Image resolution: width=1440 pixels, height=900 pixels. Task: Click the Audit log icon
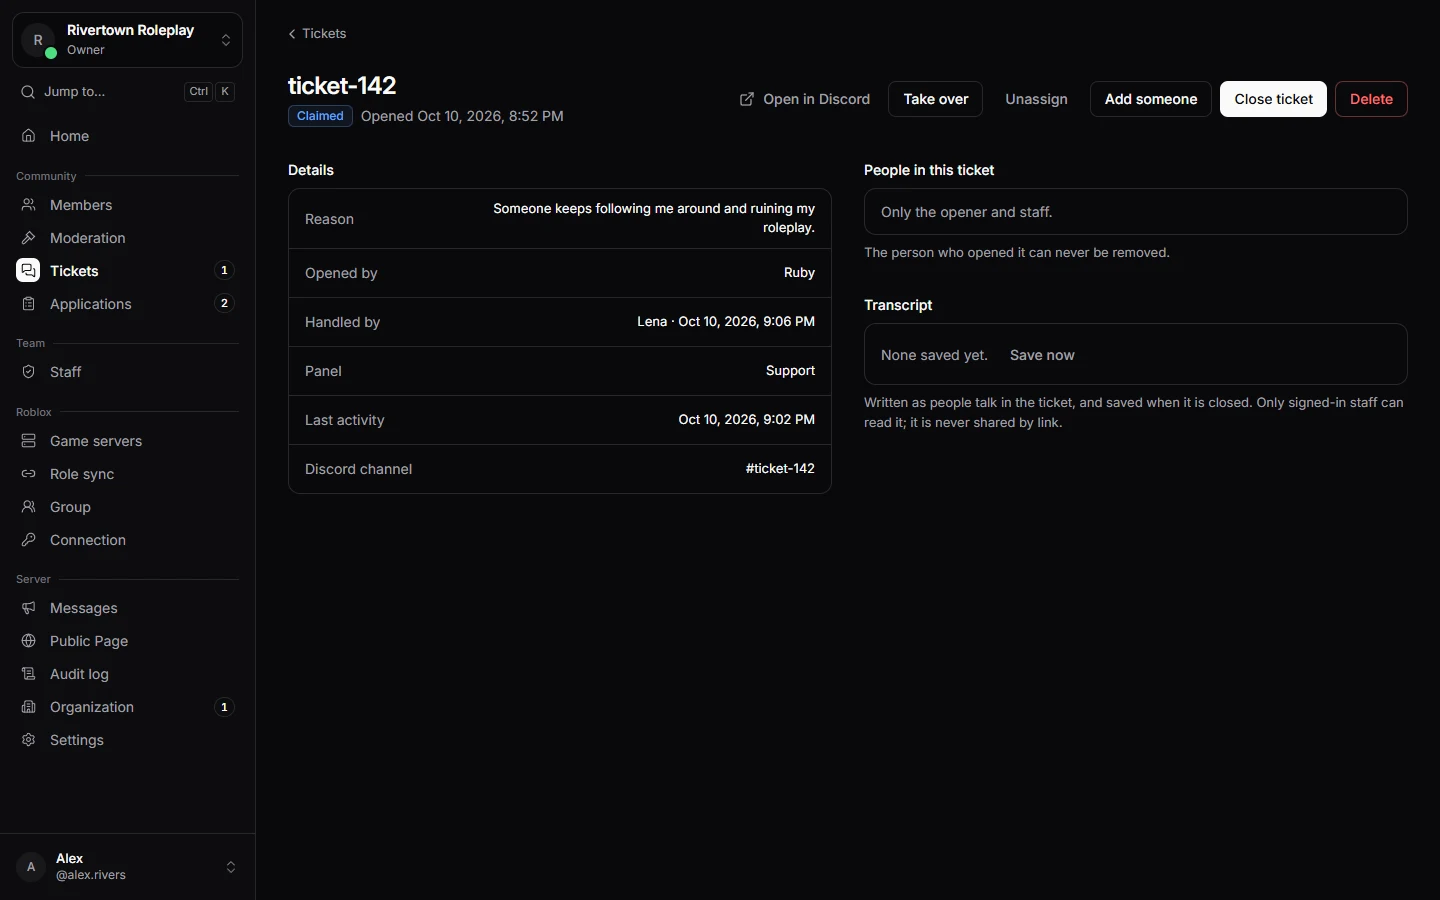click(x=29, y=674)
